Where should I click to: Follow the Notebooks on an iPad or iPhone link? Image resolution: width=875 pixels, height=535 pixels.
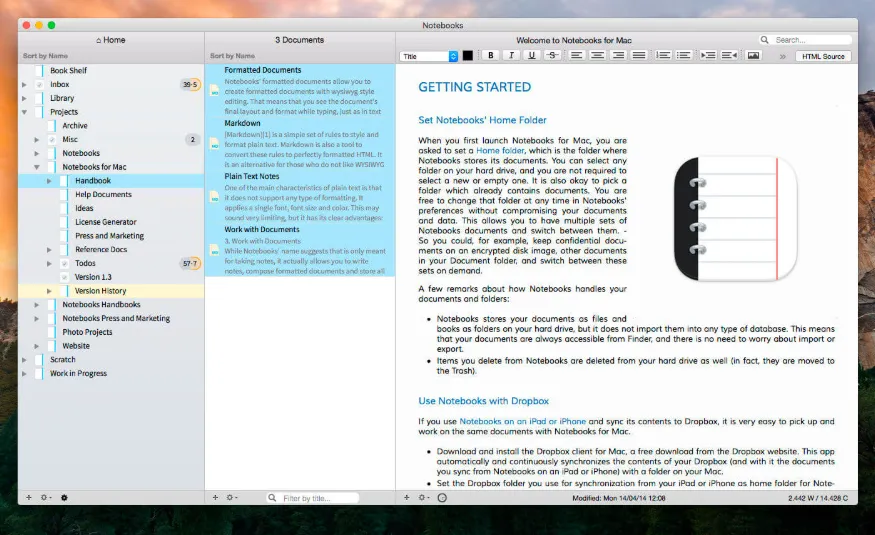coord(522,422)
